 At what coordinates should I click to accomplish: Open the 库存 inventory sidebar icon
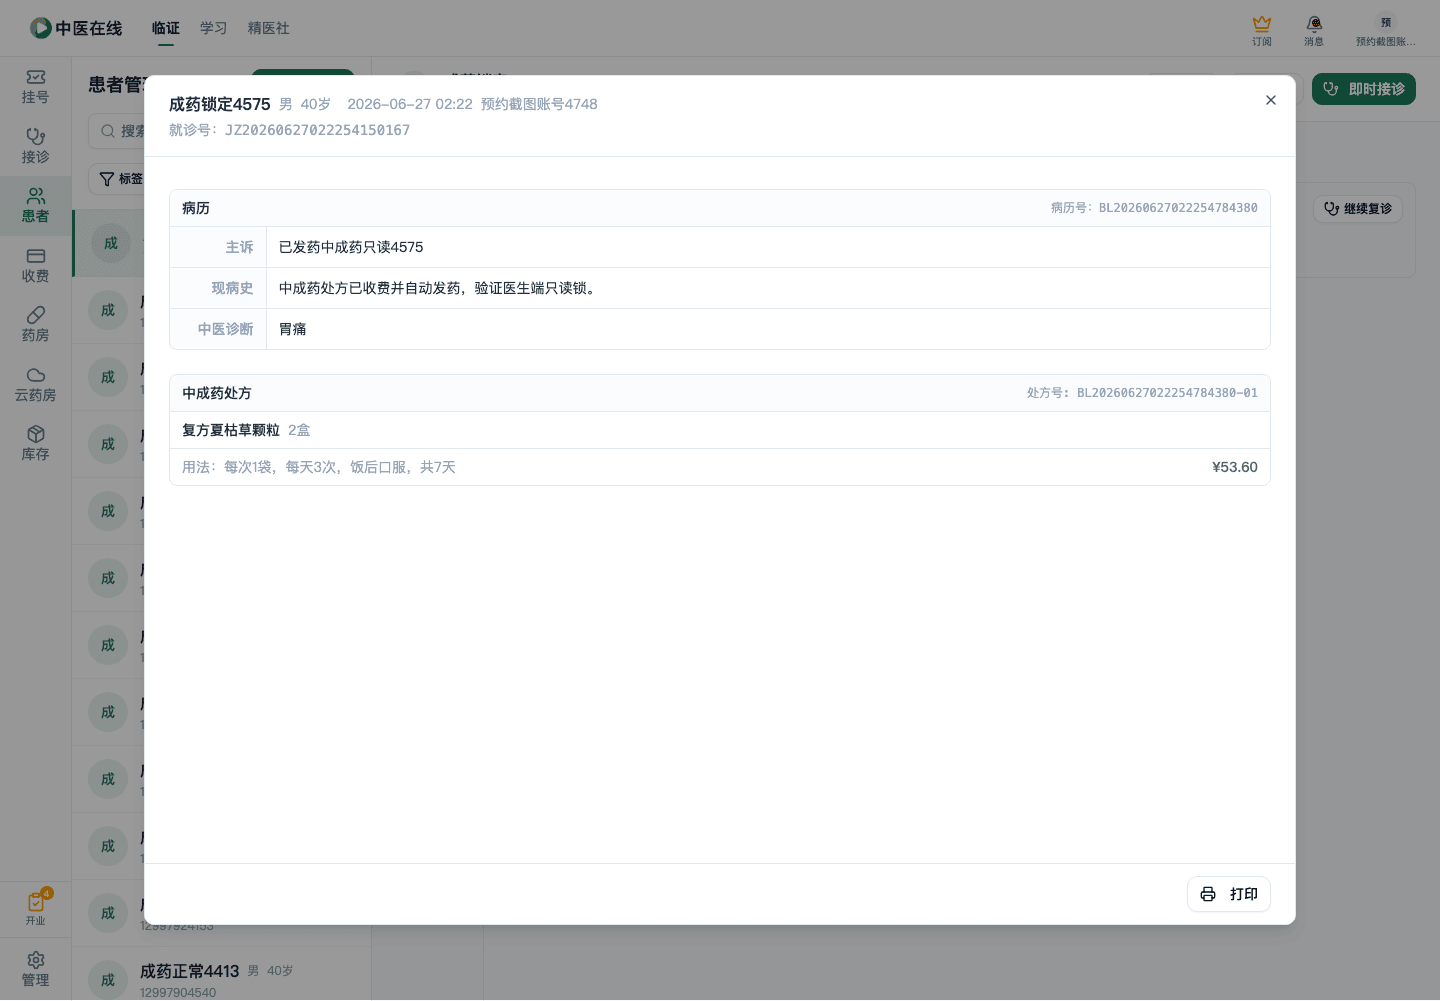(35, 444)
